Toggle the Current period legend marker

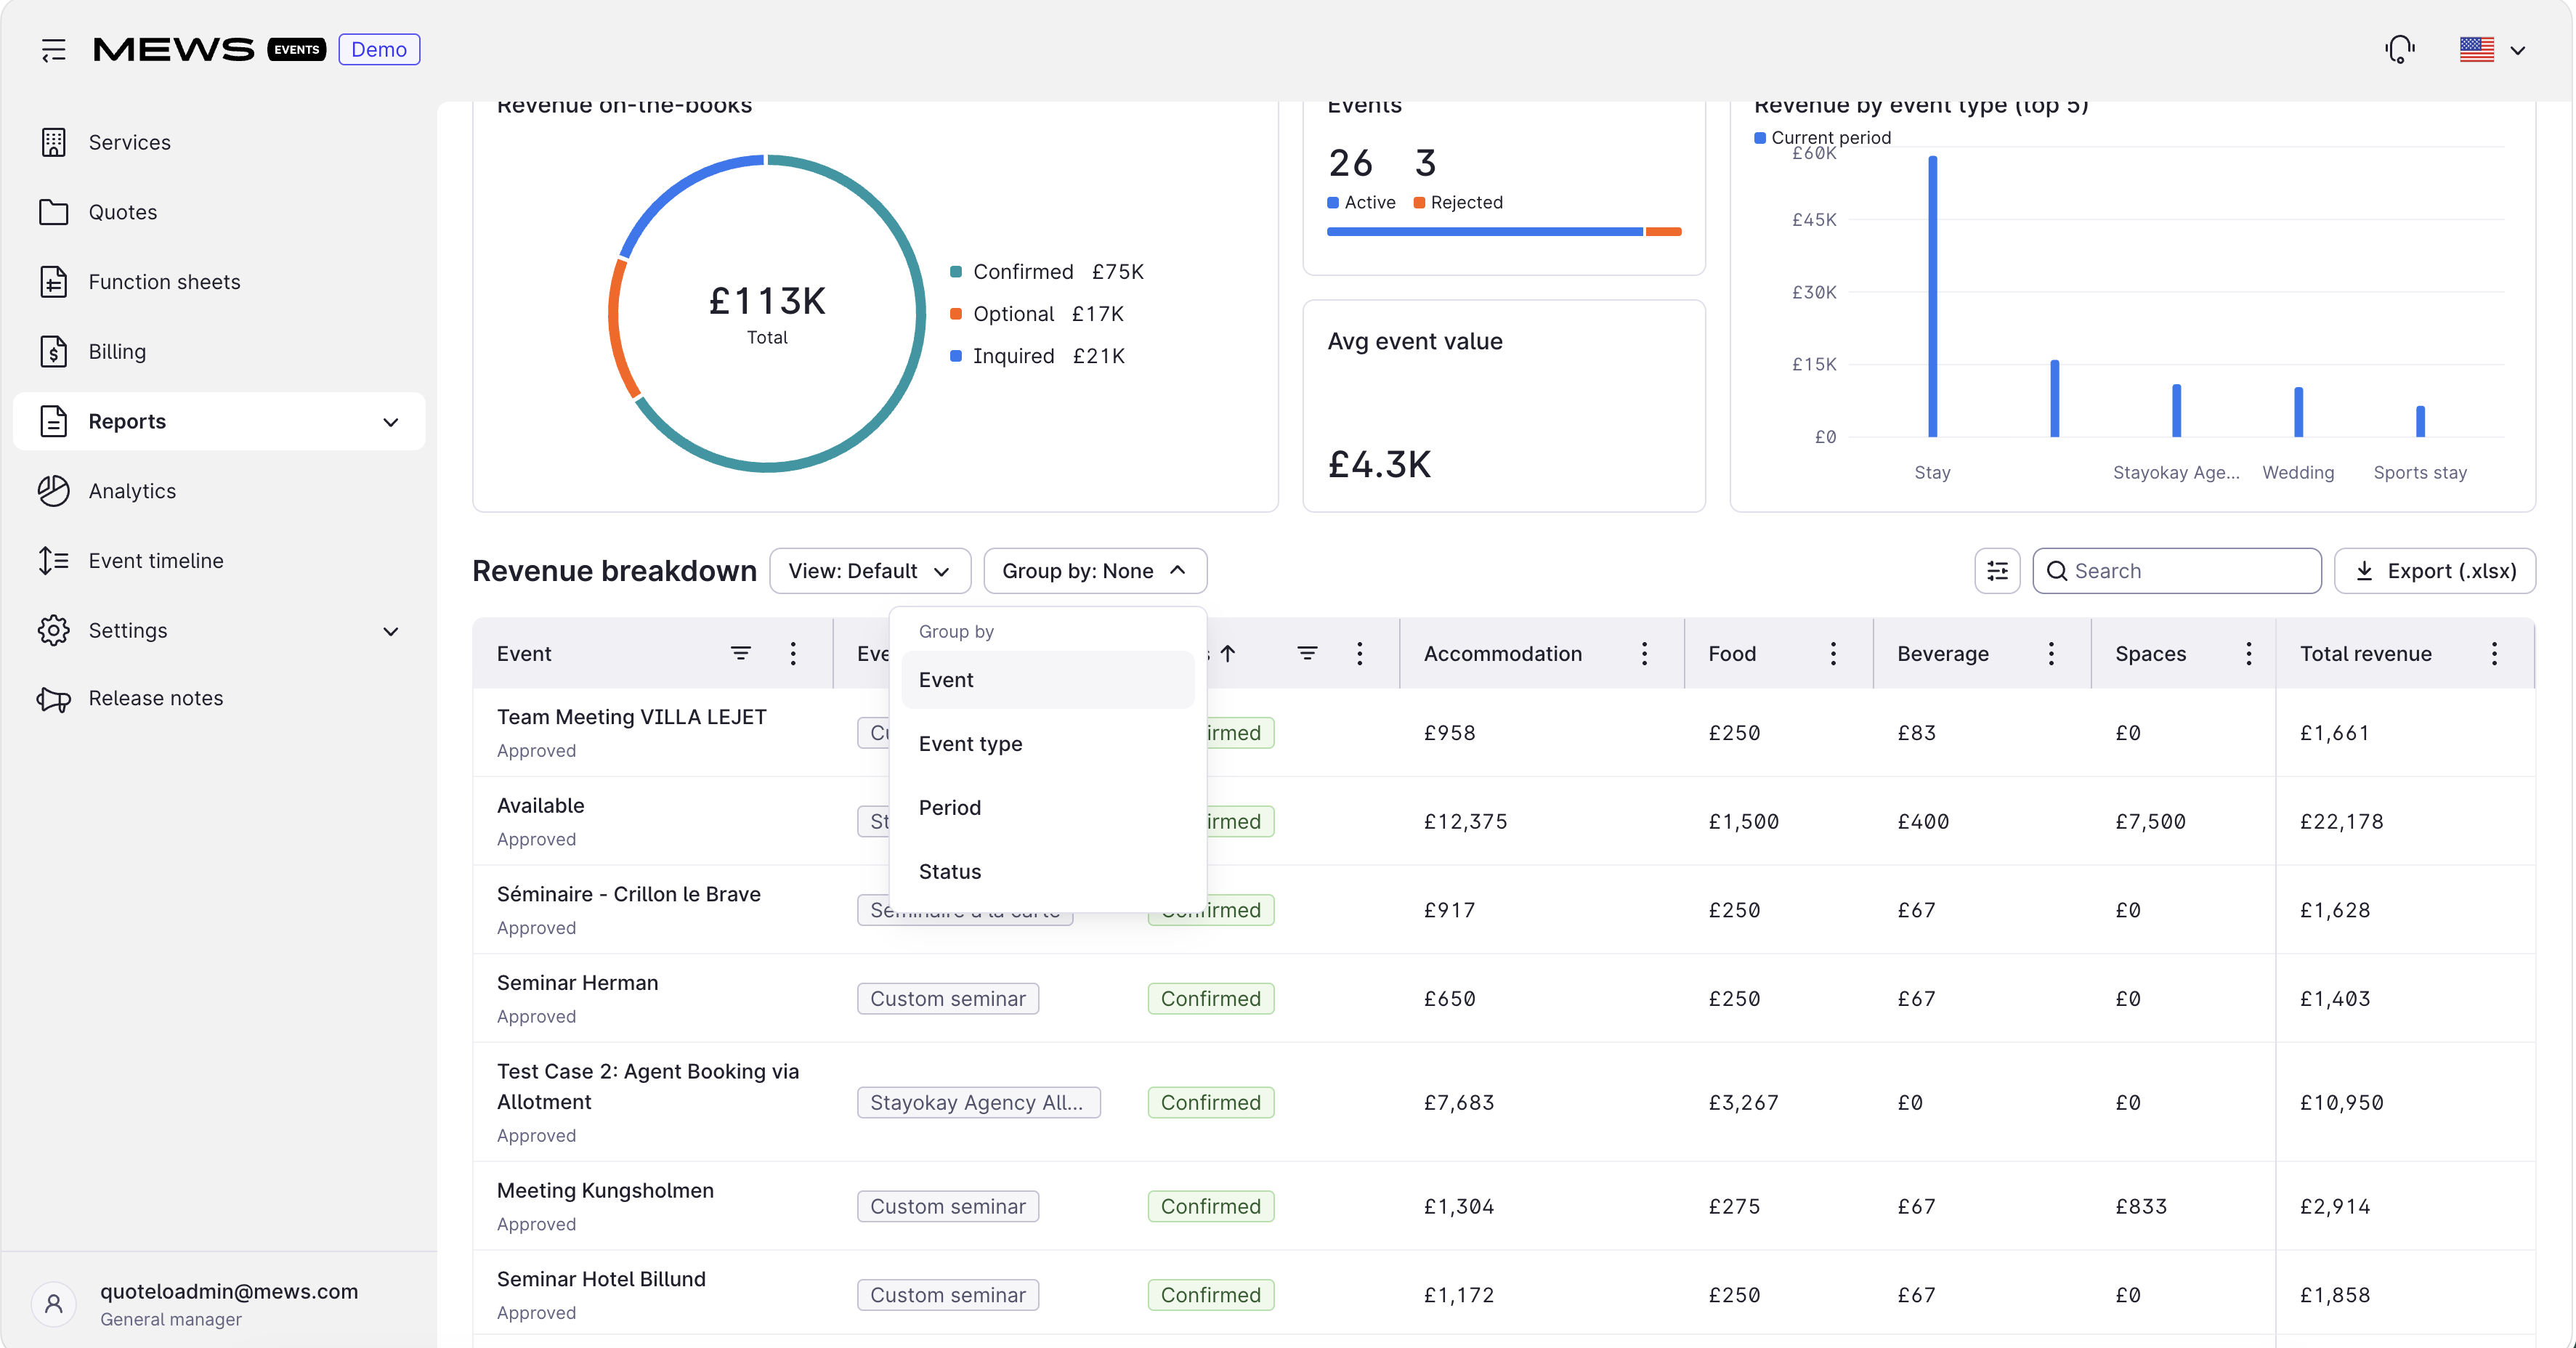[1759, 137]
